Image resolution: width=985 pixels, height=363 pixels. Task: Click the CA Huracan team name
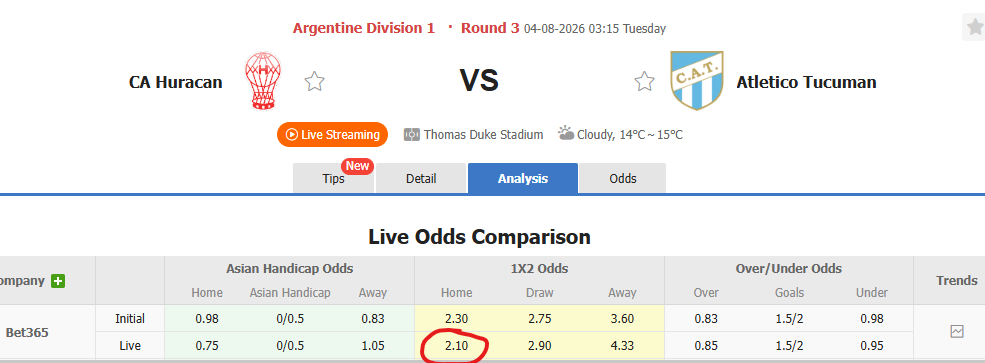pyautogui.click(x=176, y=82)
